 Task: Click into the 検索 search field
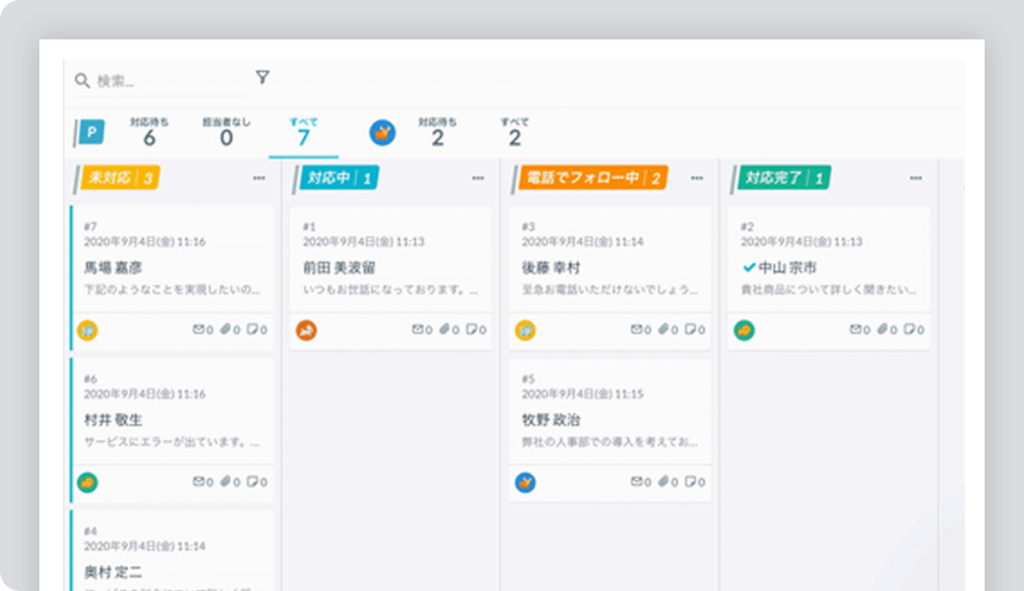tap(165, 80)
